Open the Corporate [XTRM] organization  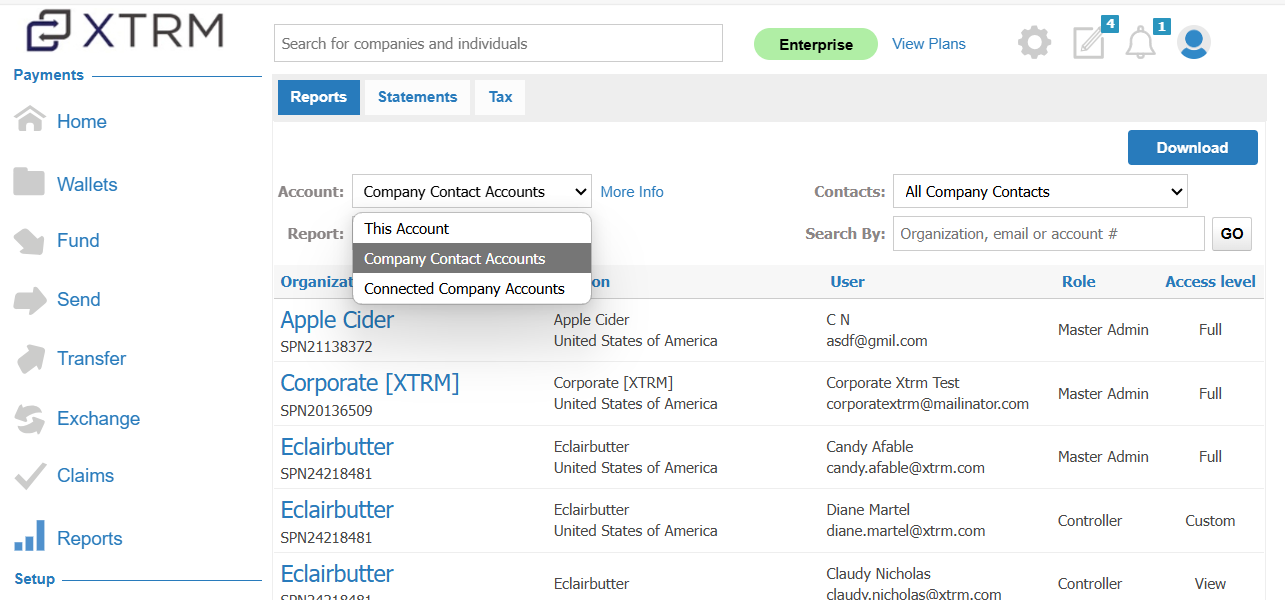370,383
